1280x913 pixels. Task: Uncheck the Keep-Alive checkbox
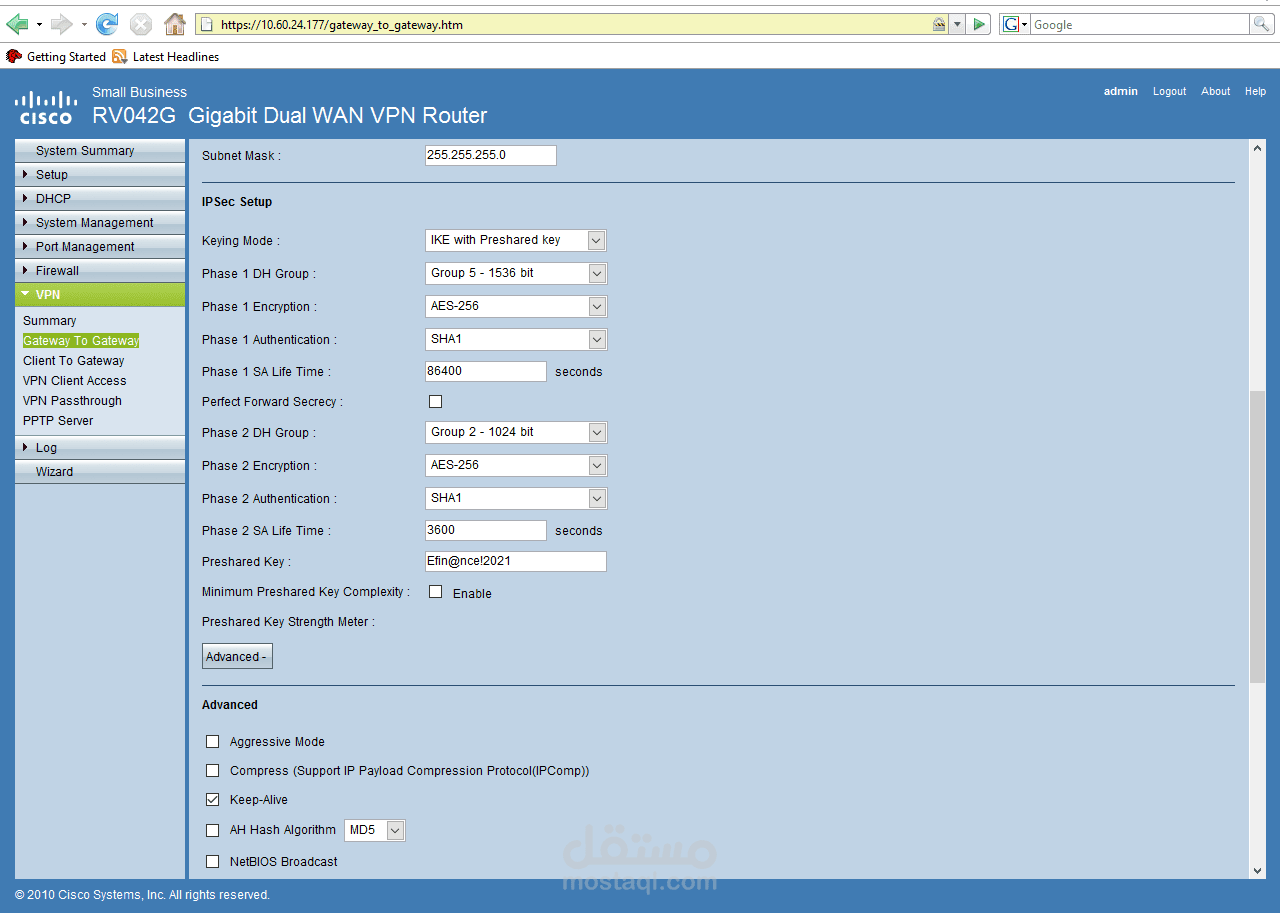[x=212, y=800]
